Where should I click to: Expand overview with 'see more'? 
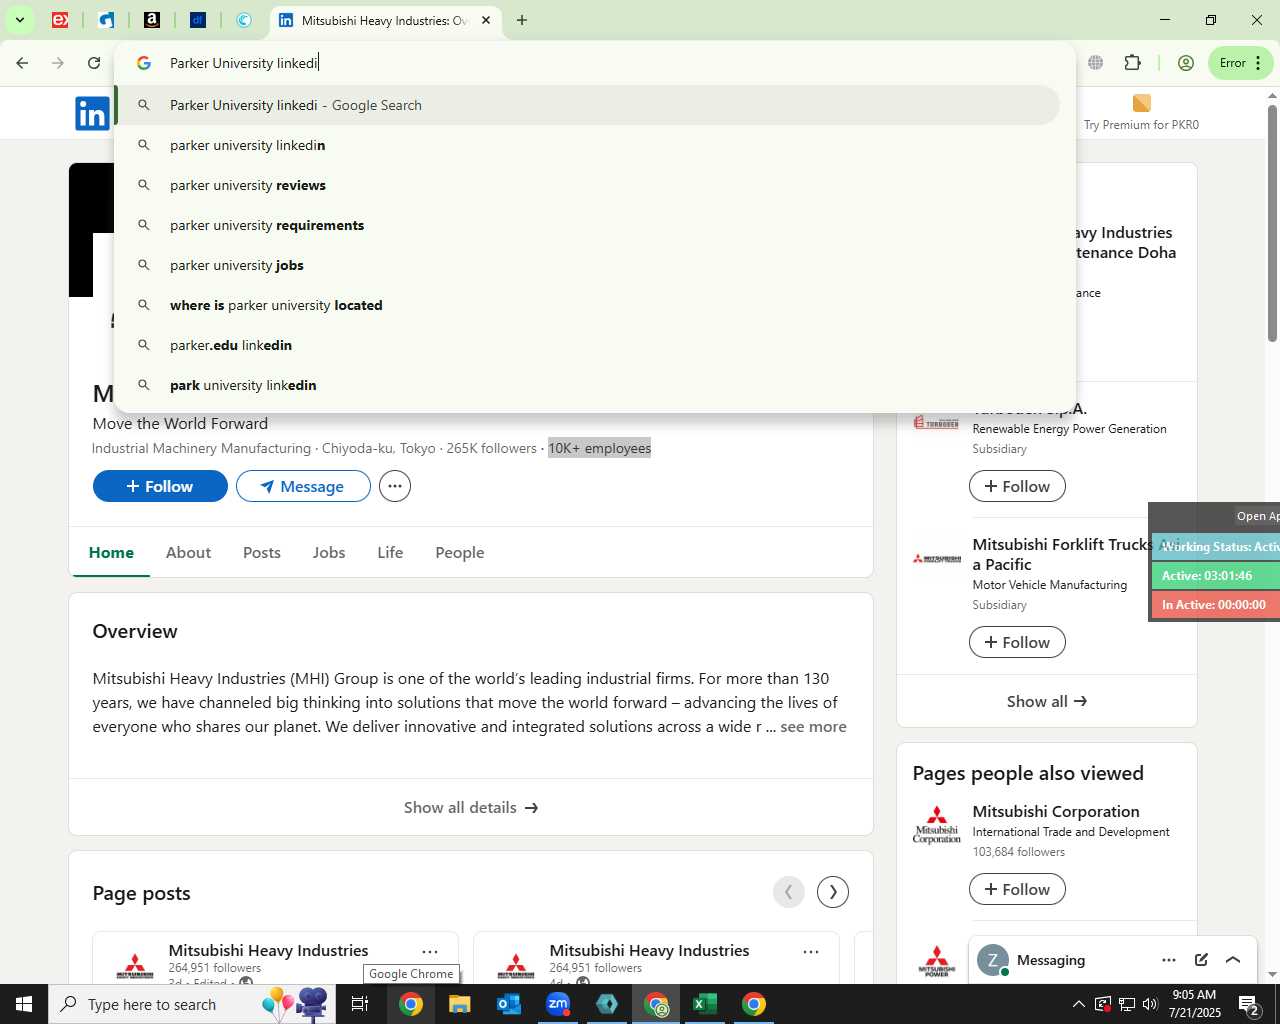813,727
